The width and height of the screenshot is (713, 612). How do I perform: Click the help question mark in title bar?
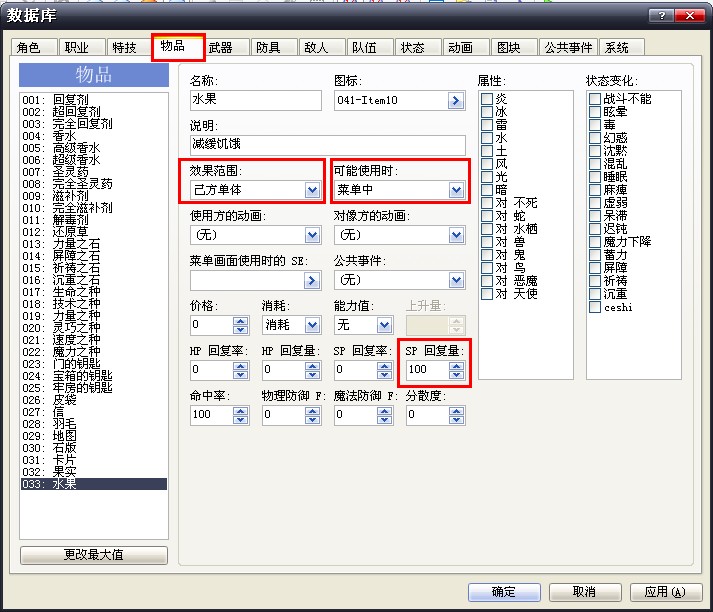click(x=662, y=15)
